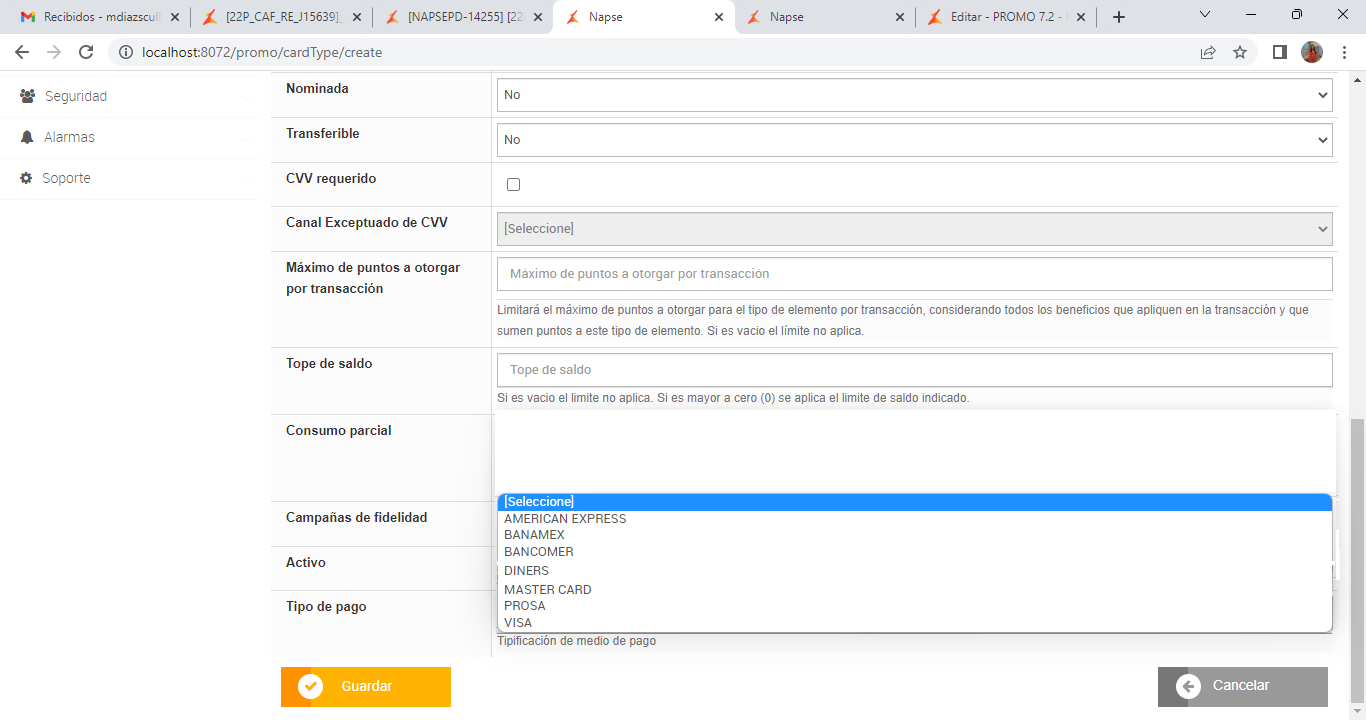Viewport: 1366px width, 720px height.
Task: Open the Transferible dropdown
Action: click(914, 140)
